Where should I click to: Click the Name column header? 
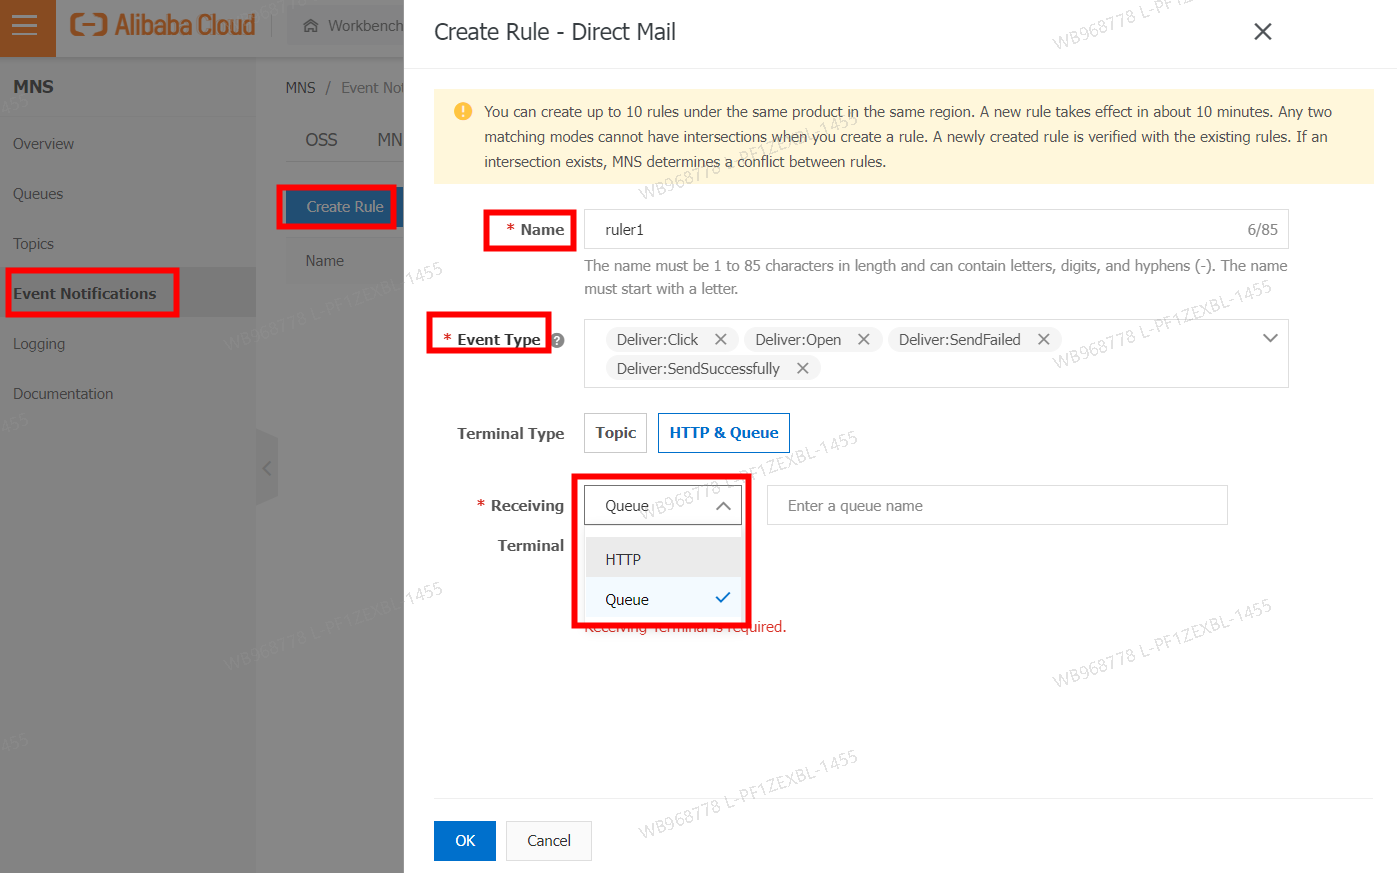pyautogui.click(x=324, y=261)
